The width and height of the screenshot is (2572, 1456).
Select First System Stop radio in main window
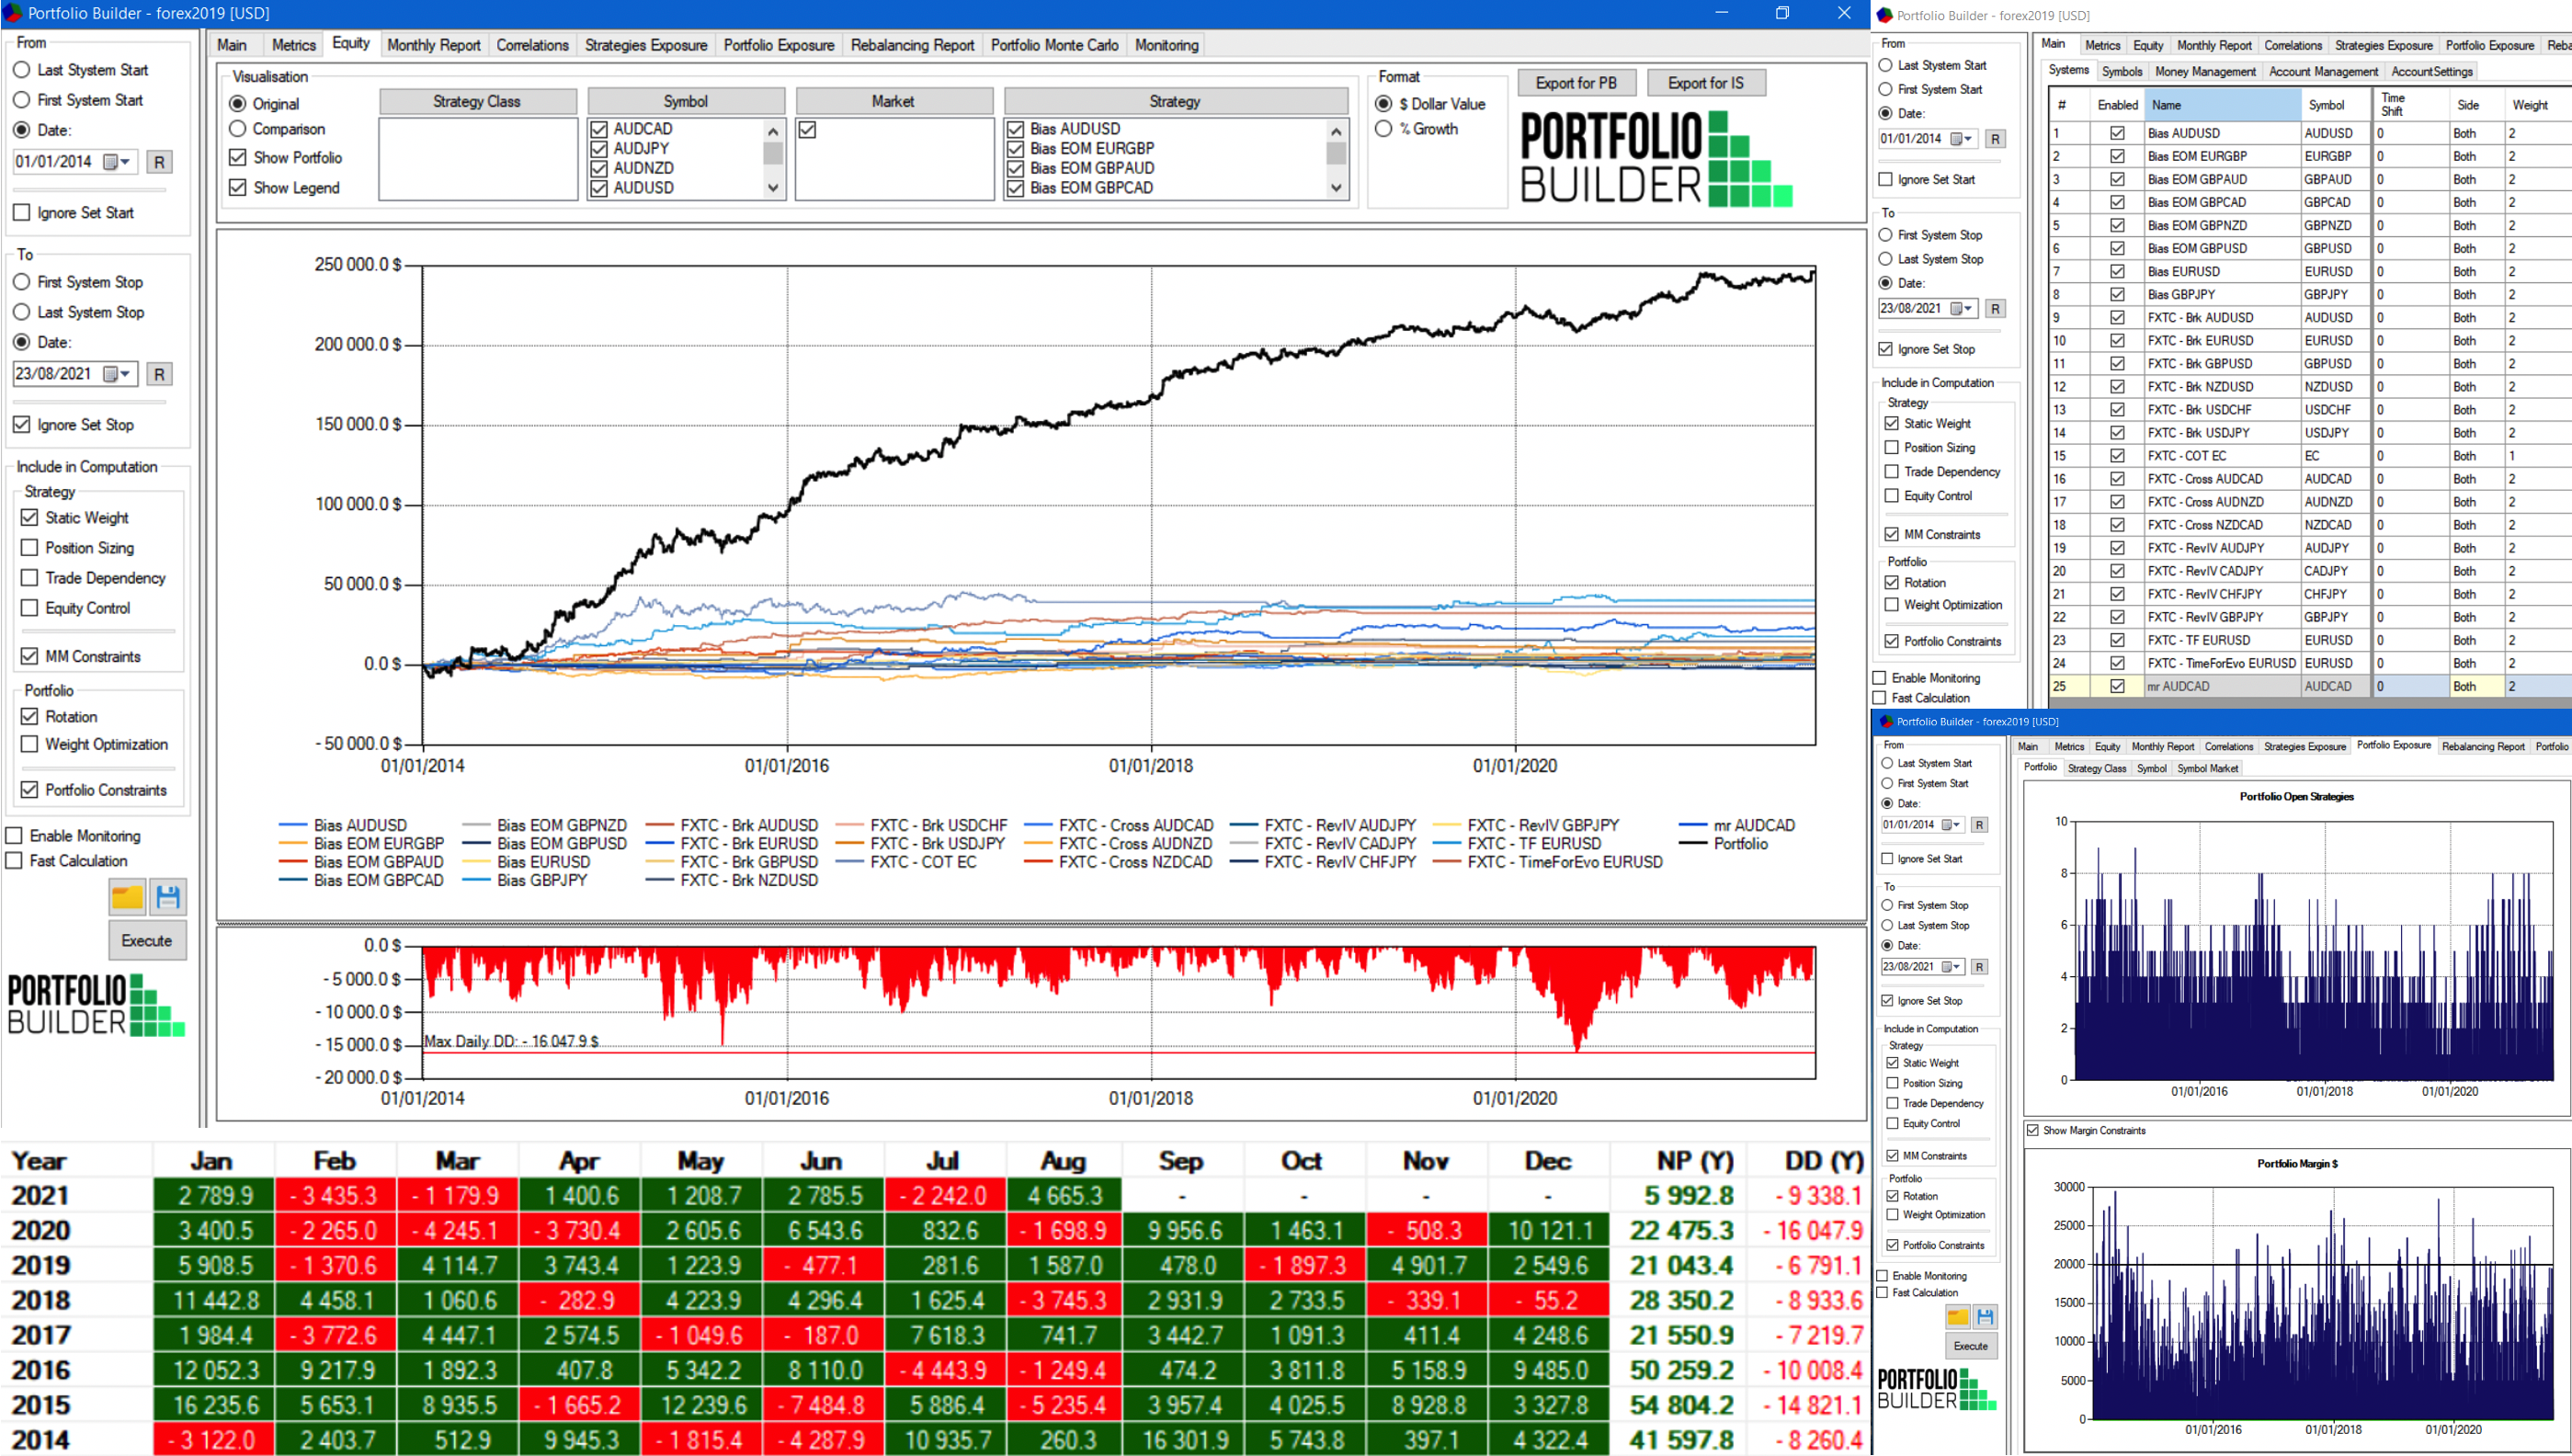point(21,282)
